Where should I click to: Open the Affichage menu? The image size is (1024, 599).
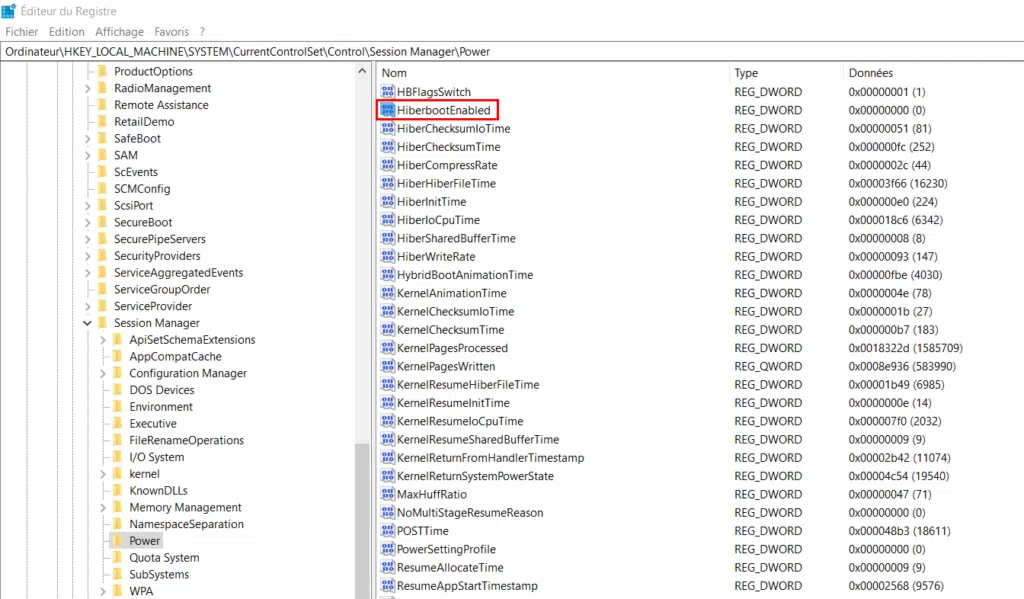click(120, 31)
